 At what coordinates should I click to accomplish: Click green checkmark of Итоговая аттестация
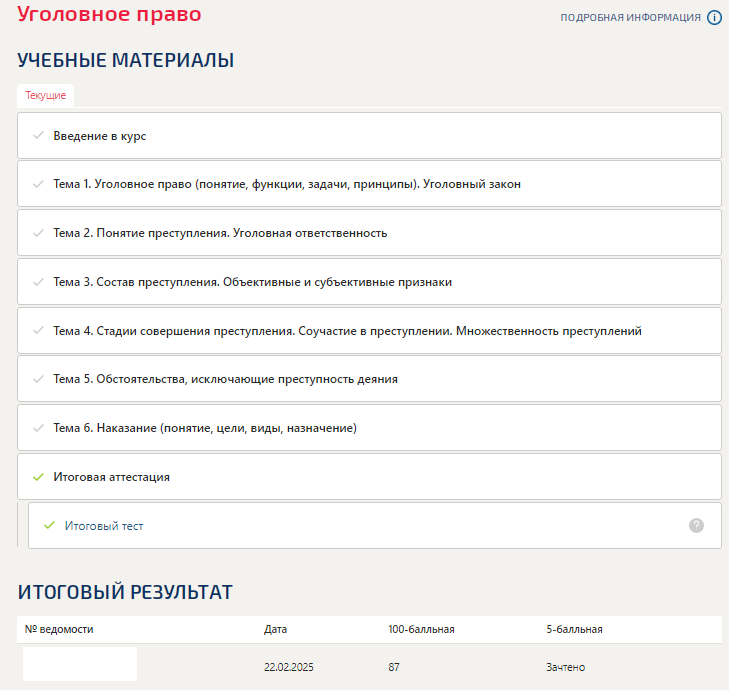point(39,477)
